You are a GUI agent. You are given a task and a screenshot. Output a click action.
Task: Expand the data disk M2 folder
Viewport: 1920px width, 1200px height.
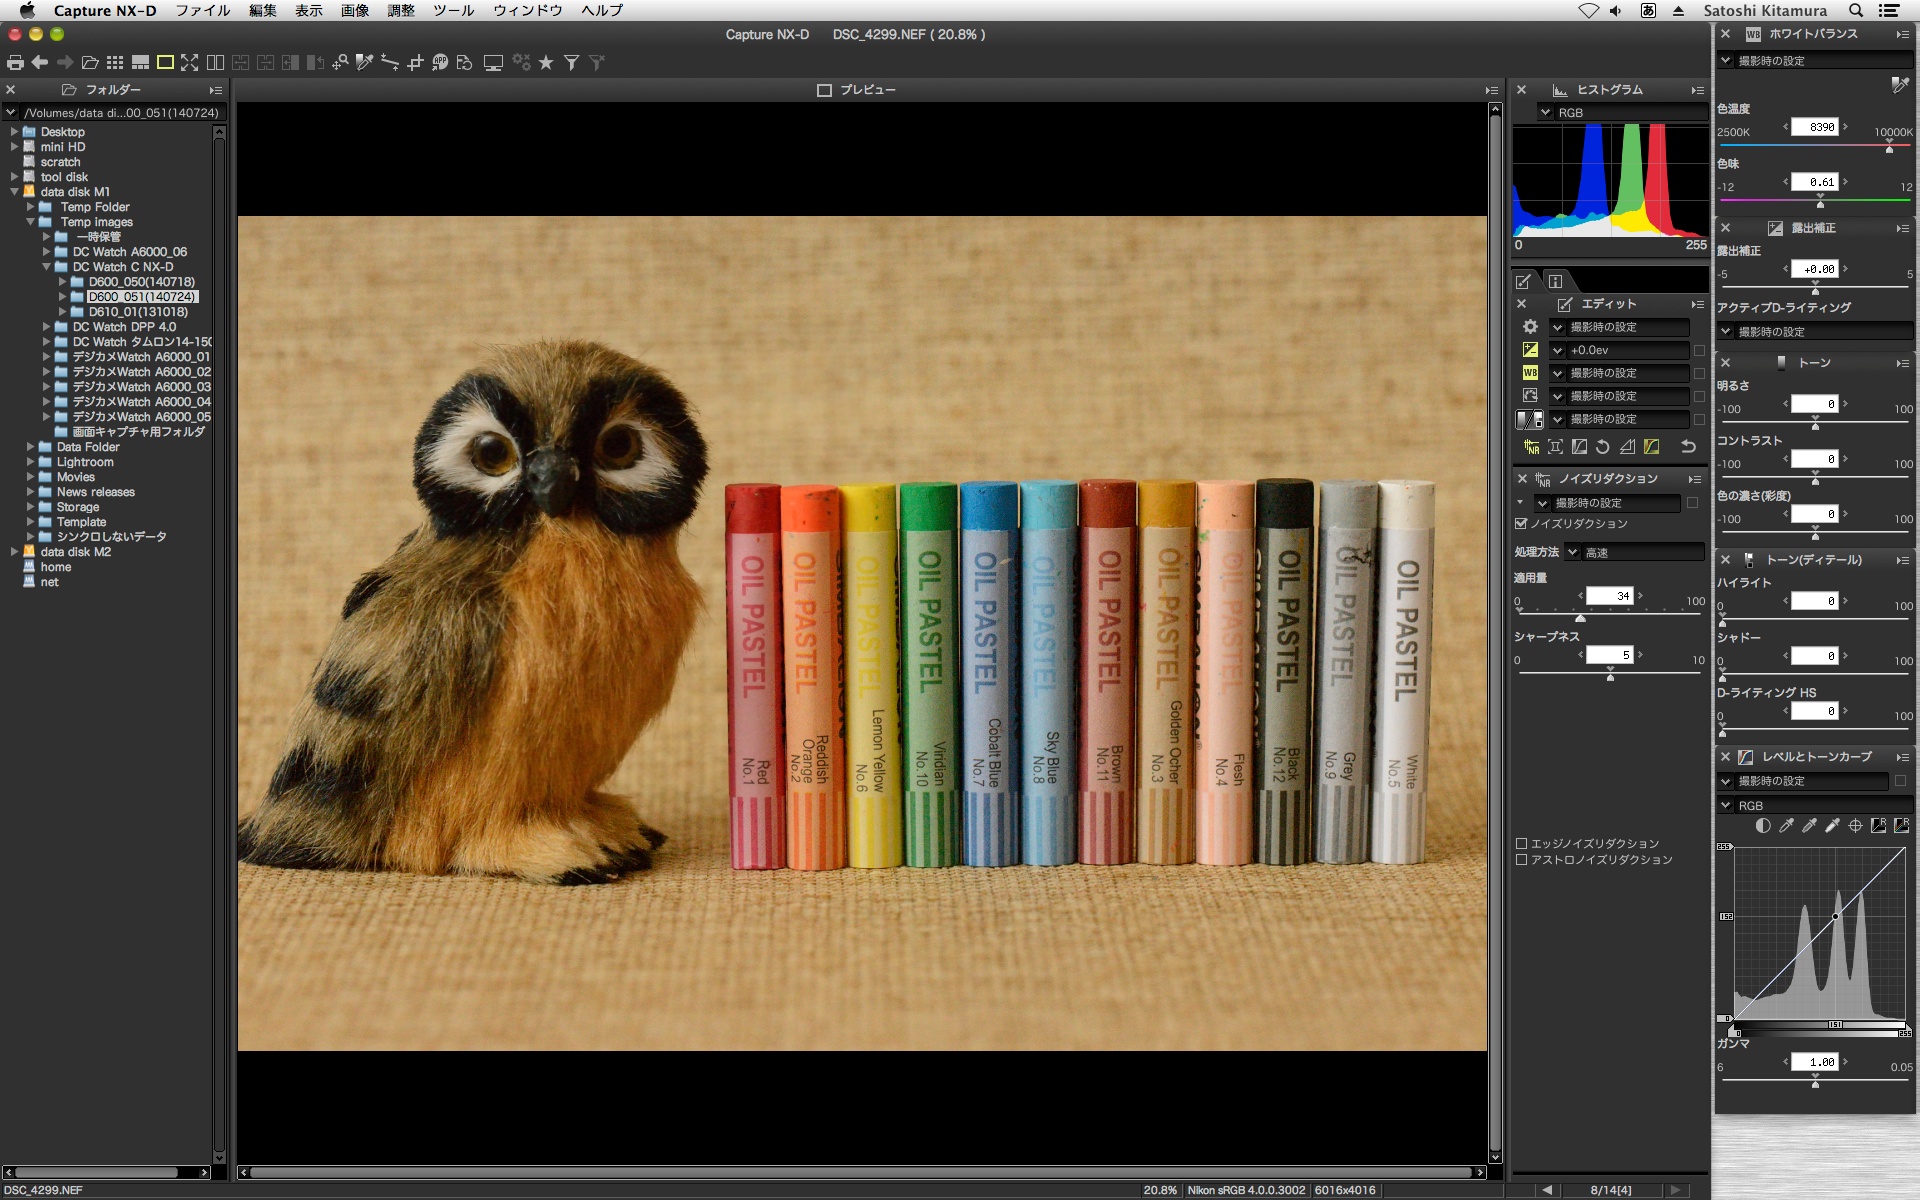pyautogui.click(x=14, y=552)
